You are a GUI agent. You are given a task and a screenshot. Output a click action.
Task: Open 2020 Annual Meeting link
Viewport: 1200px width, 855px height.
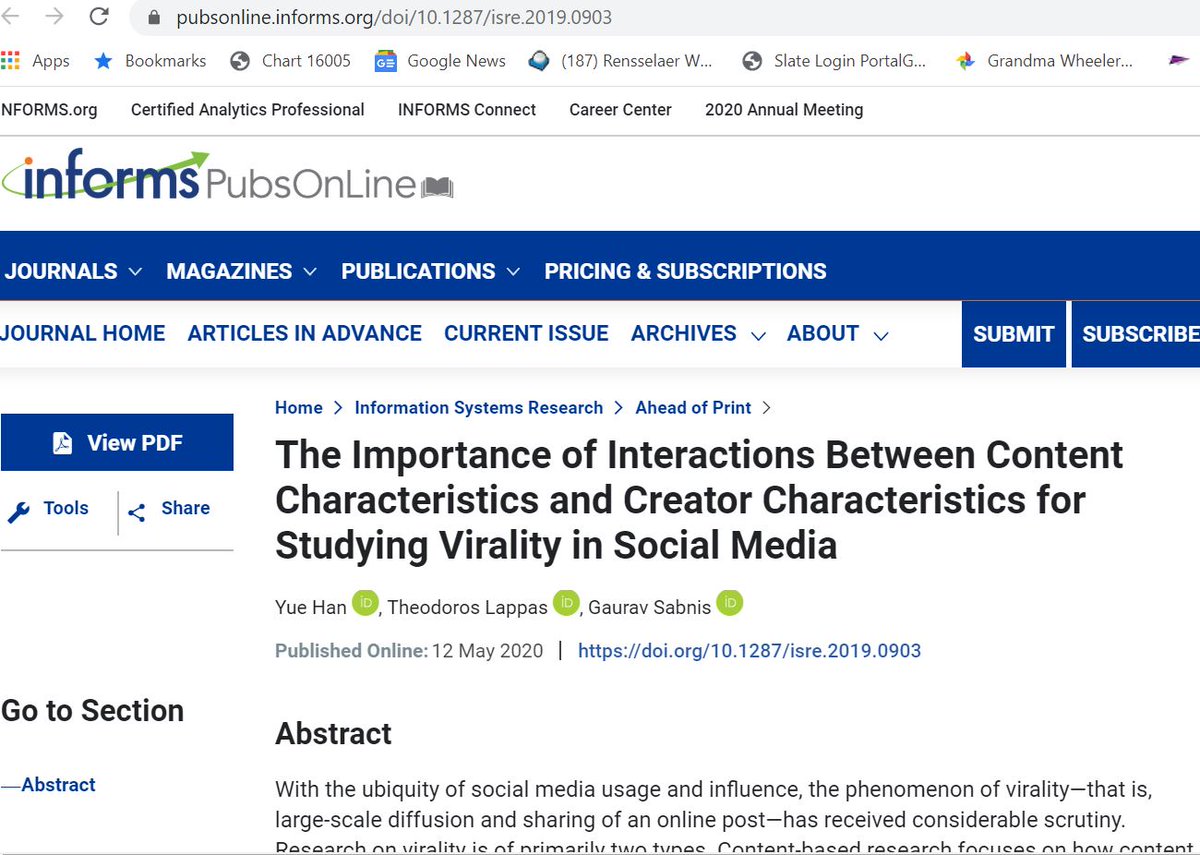[784, 109]
